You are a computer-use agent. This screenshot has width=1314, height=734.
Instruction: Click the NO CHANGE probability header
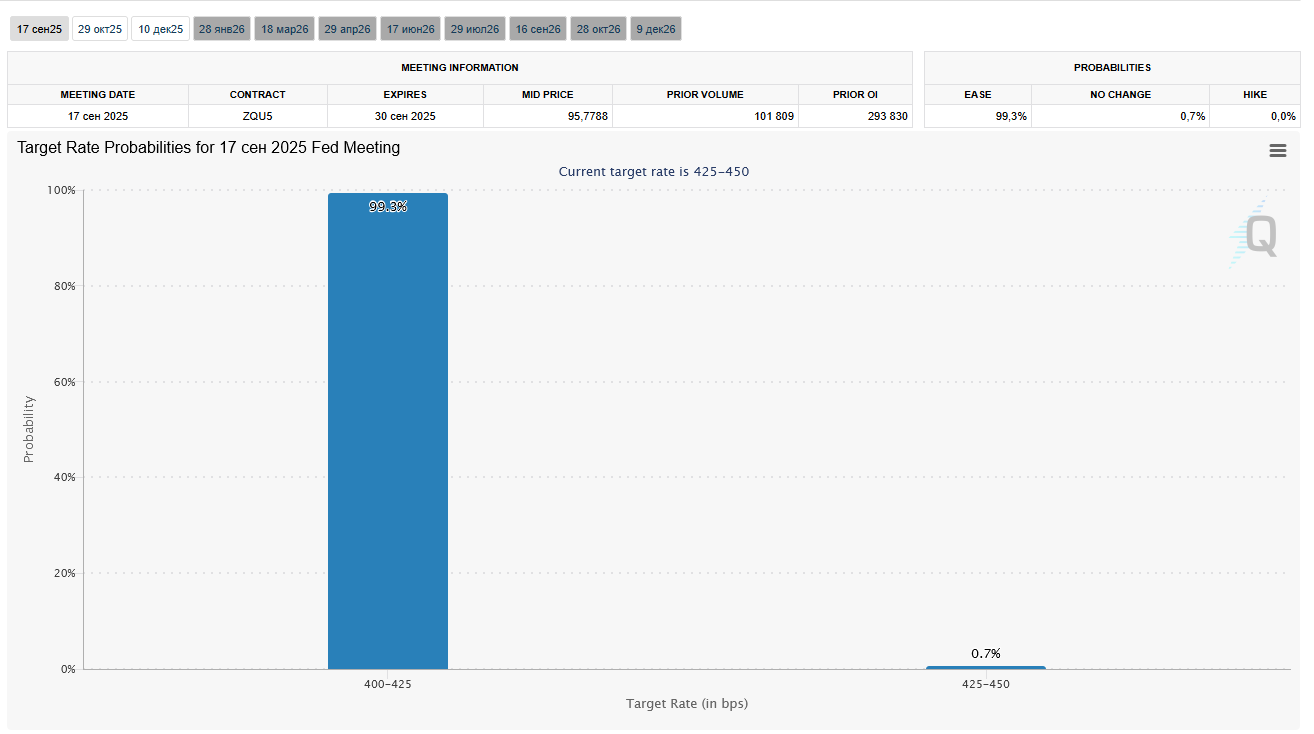point(1120,95)
